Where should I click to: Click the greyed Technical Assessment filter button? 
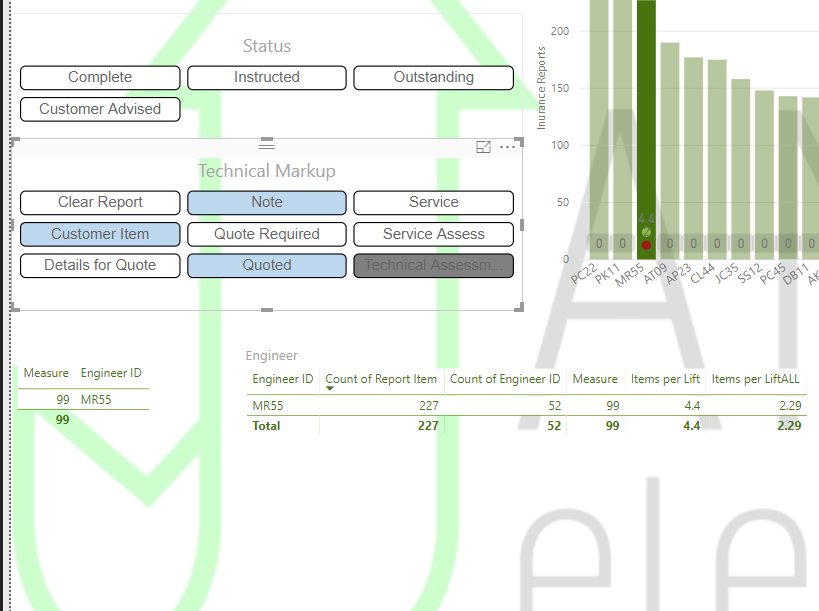point(434,265)
